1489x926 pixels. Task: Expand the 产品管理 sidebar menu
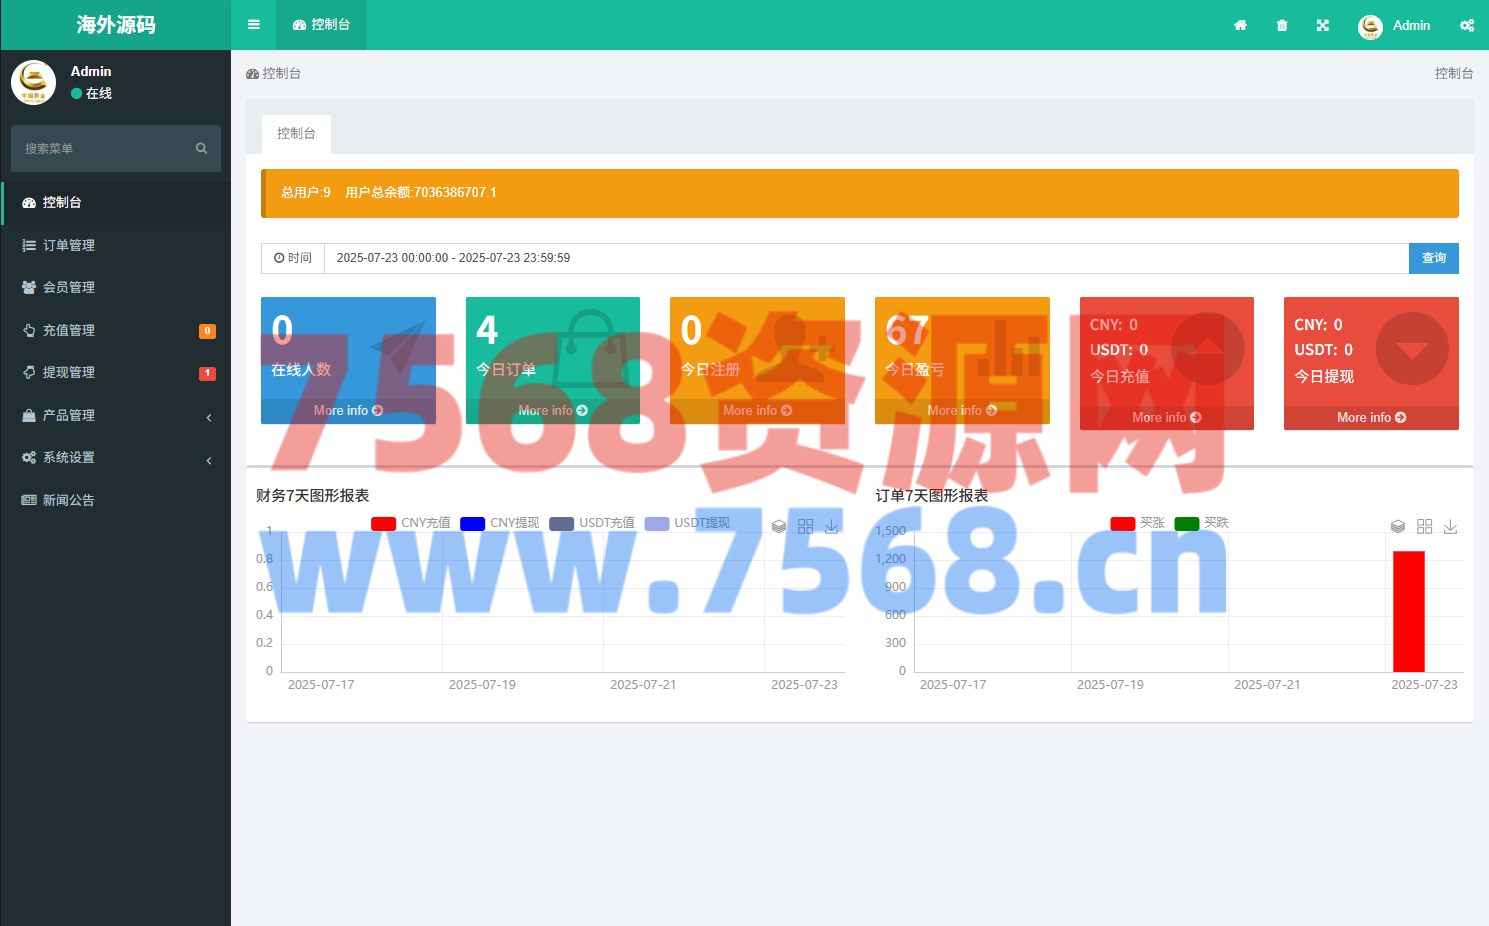[116, 415]
